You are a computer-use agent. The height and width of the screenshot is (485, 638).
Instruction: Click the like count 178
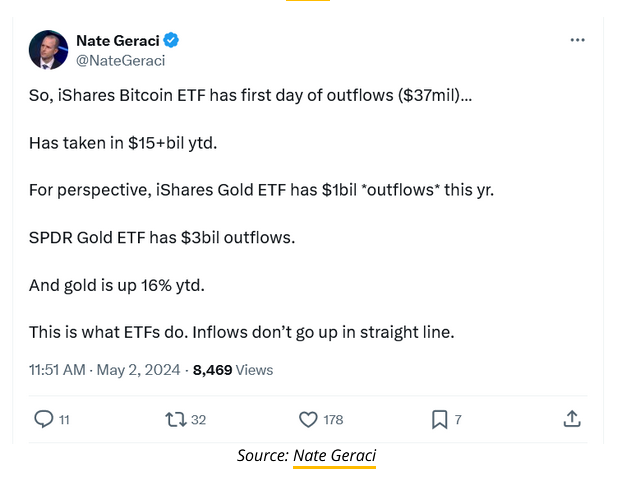click(x=333, y=420)
